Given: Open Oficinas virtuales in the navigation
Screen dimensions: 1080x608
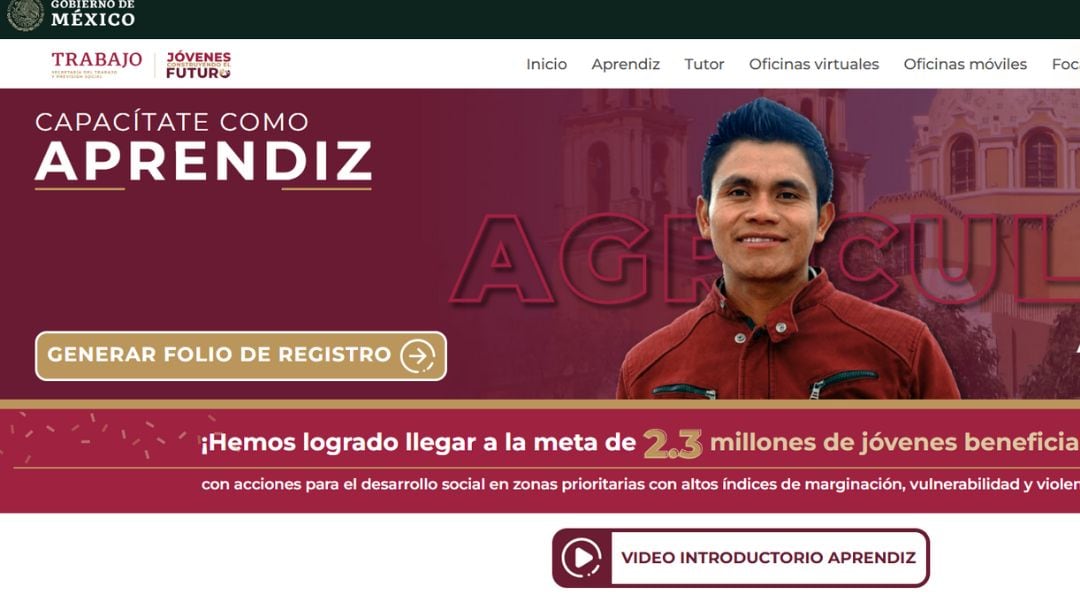Looking at the screenshot, I should pos(813,64).
